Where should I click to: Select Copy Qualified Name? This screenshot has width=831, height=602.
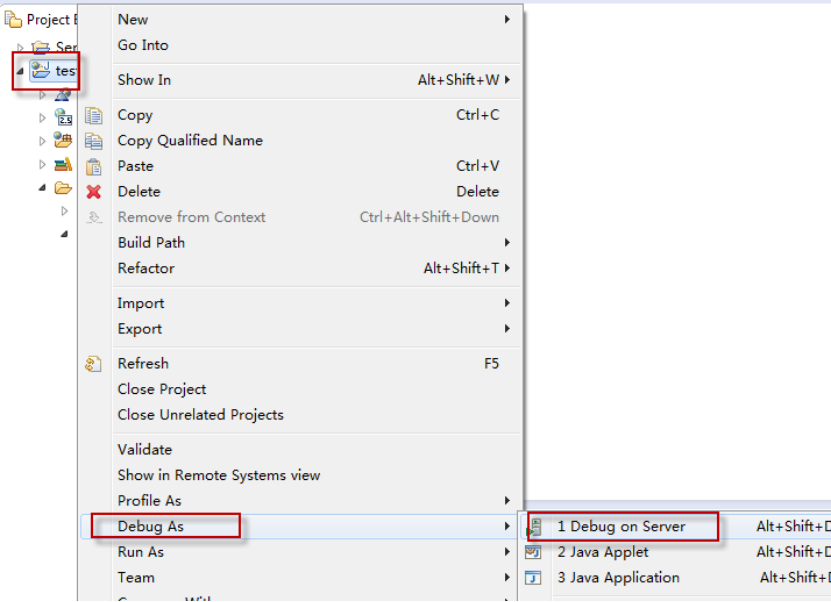(x=301, y=140)
